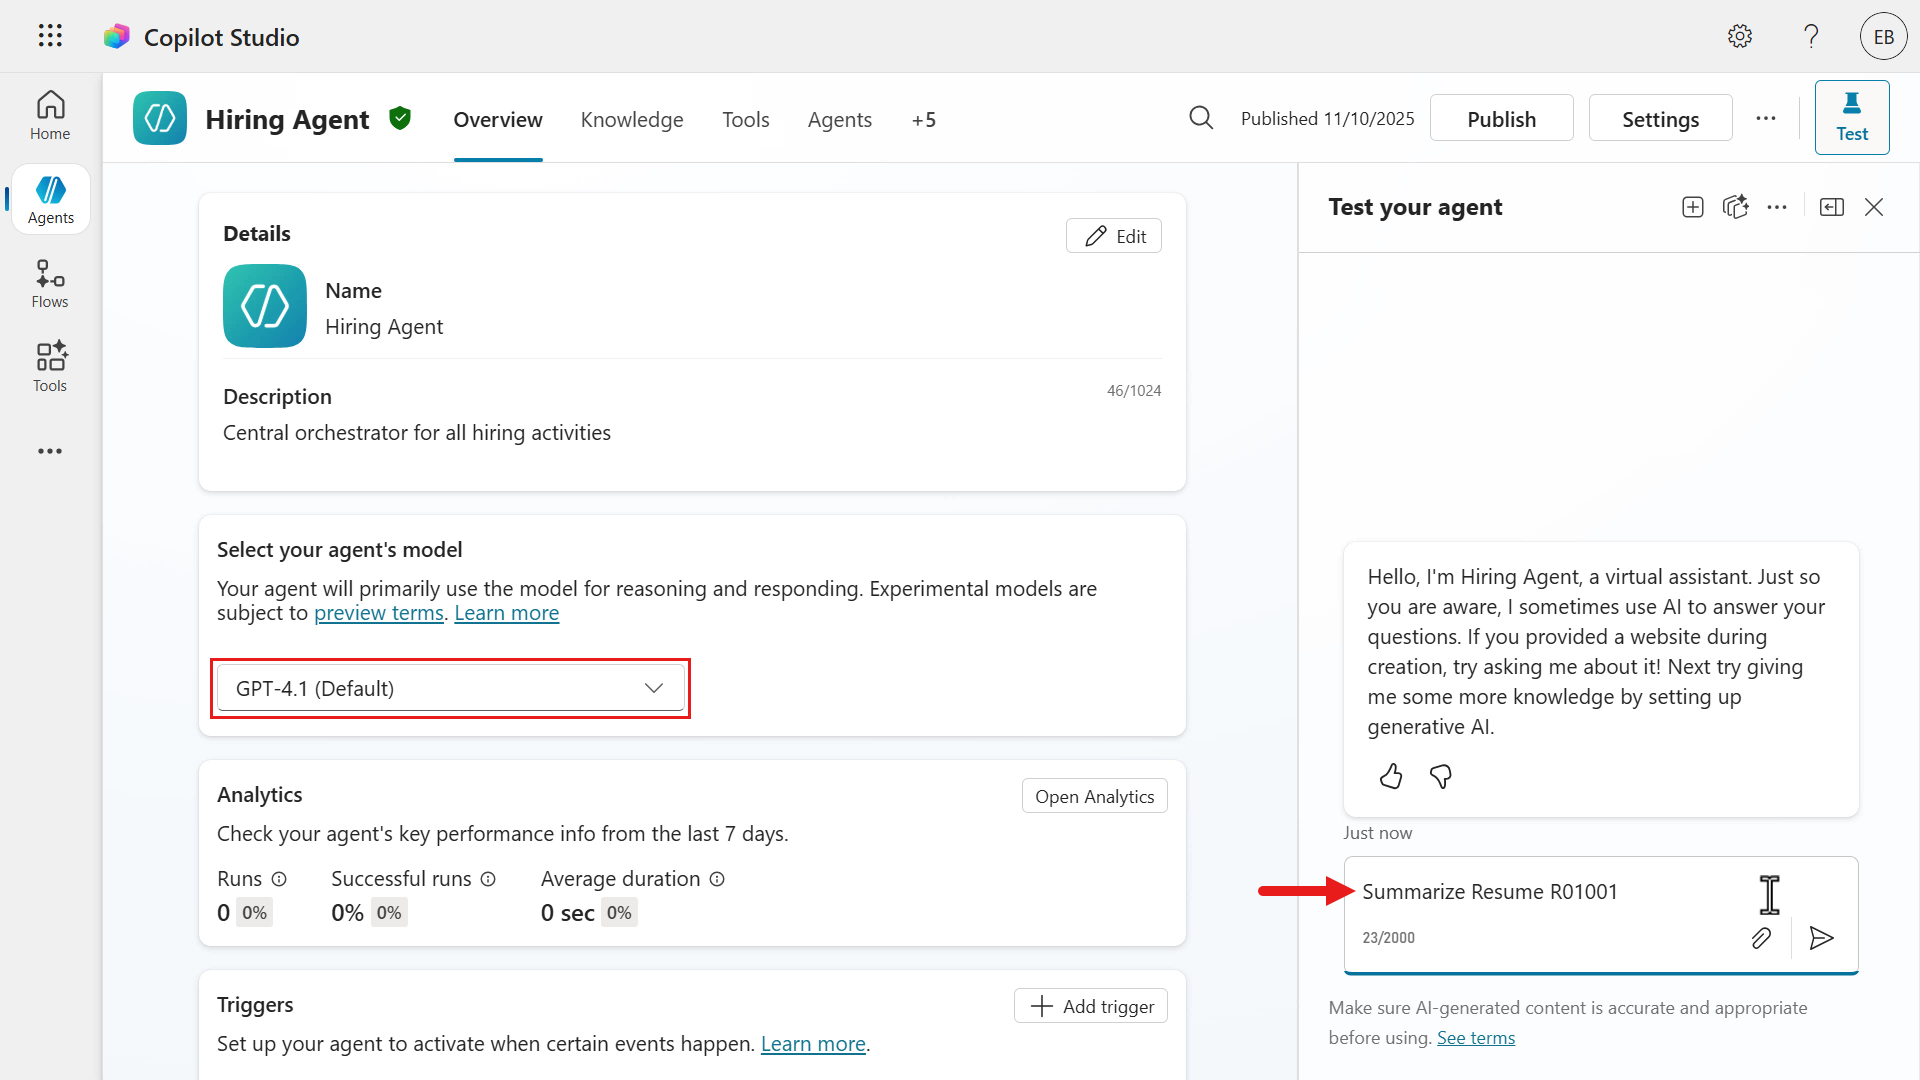This screenshot has height=1080, width=1920.
Task: Give a thumbs down to the agent reply
Action: 1440,777
